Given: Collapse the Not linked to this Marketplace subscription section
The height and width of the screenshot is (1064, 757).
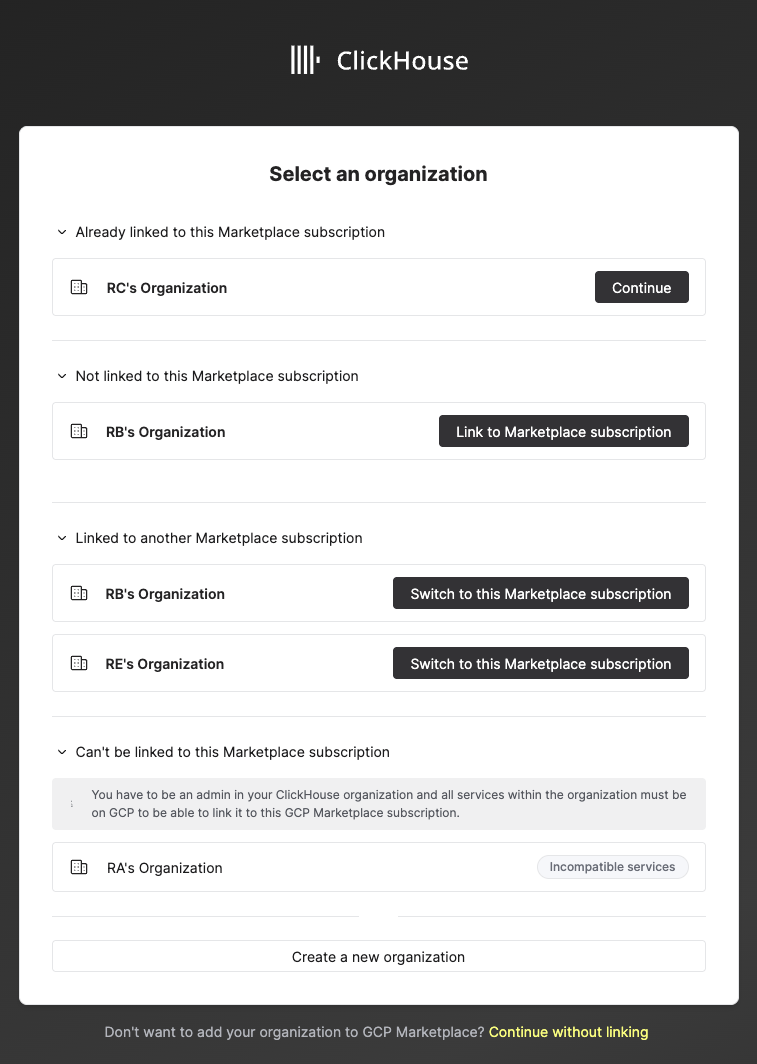Looking at the screenshot, I should click(60, 376).
